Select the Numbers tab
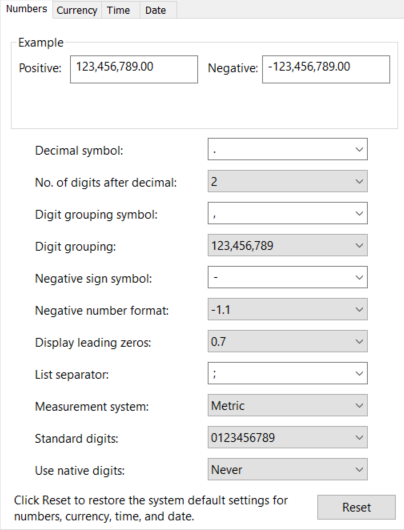Screen dimensions: 404x530 pyautogui.click(x=26, y=9)
